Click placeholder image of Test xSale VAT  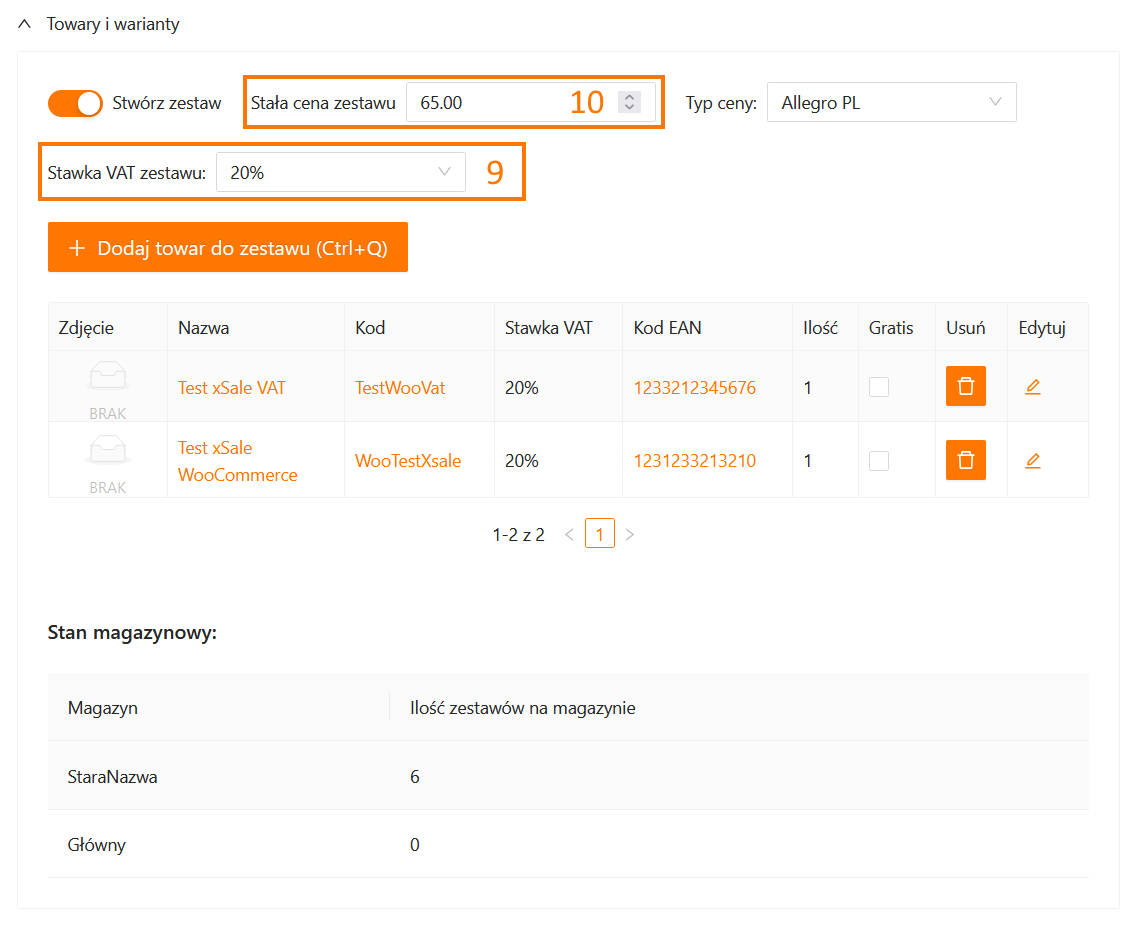point(107,380)
